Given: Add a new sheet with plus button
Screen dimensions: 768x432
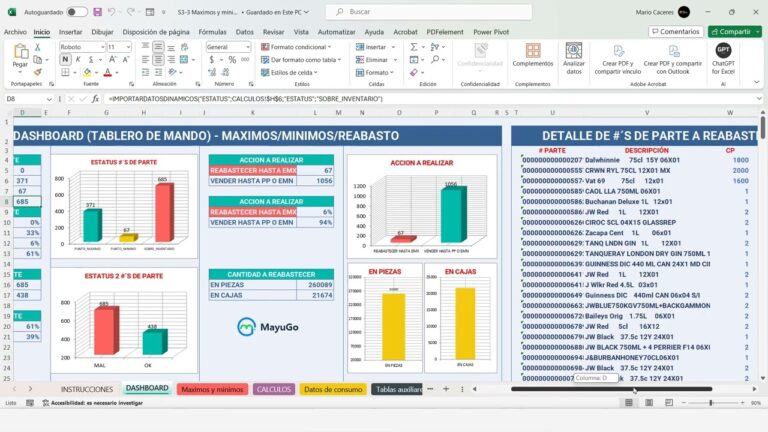Looking at the screenshot, I should pos(446,389).
